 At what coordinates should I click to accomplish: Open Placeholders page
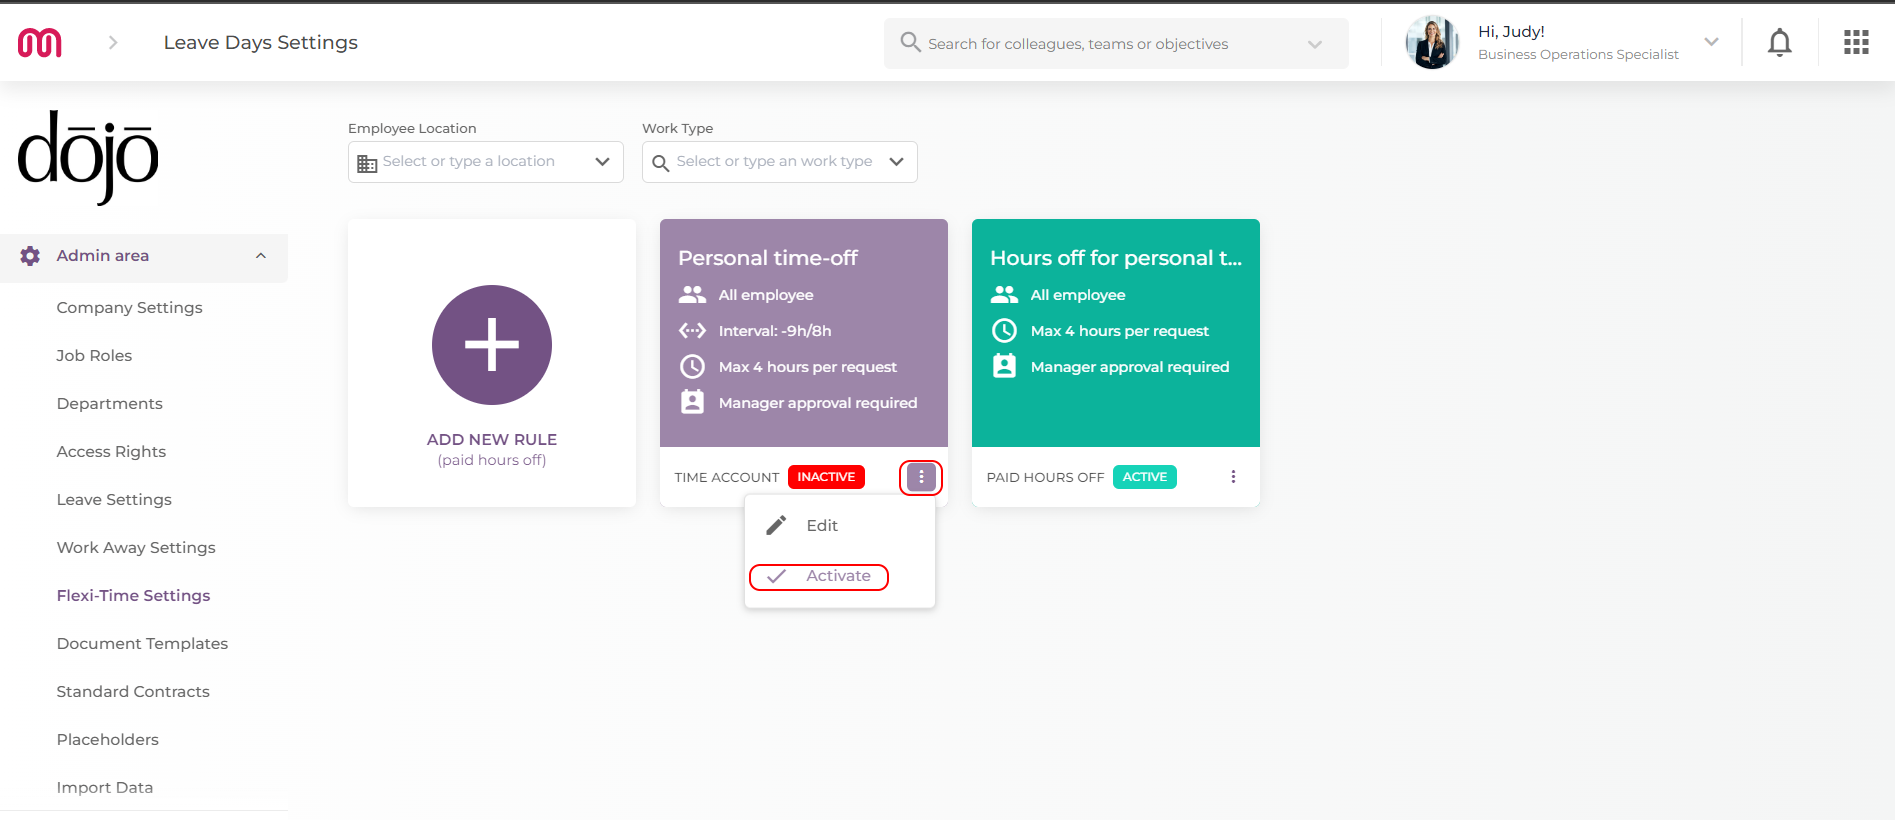click(x=107, y=740)
